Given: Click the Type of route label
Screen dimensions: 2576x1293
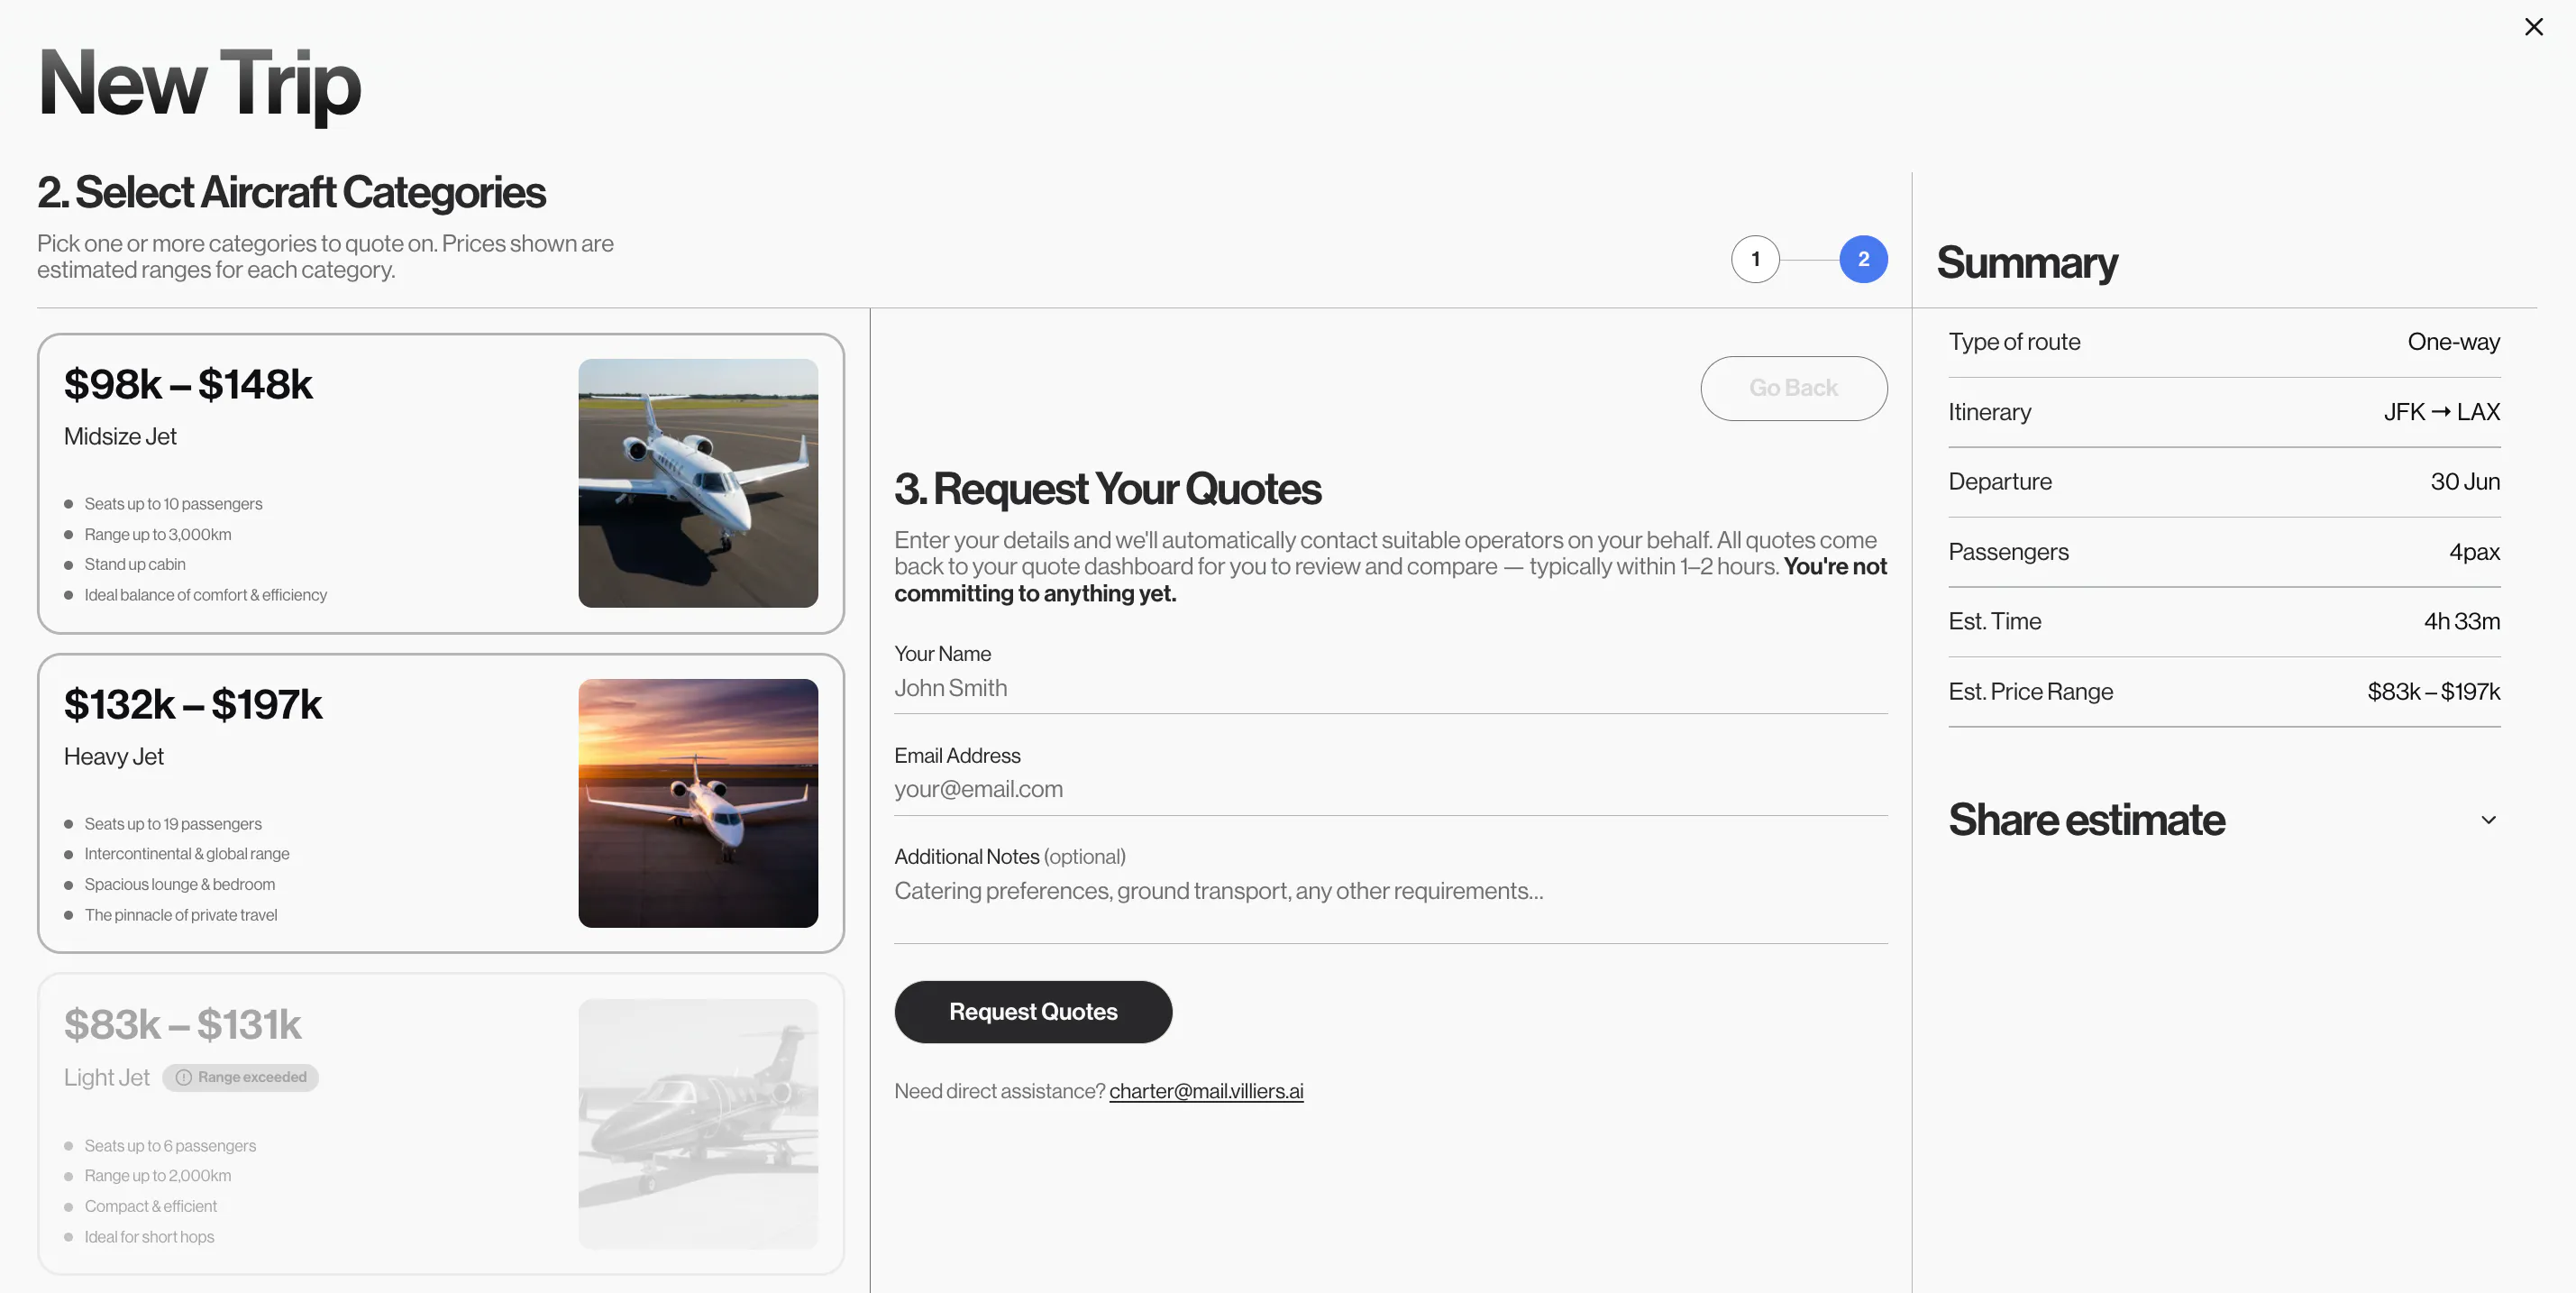Looking at the screenshot, I should tap(2014, 342).
